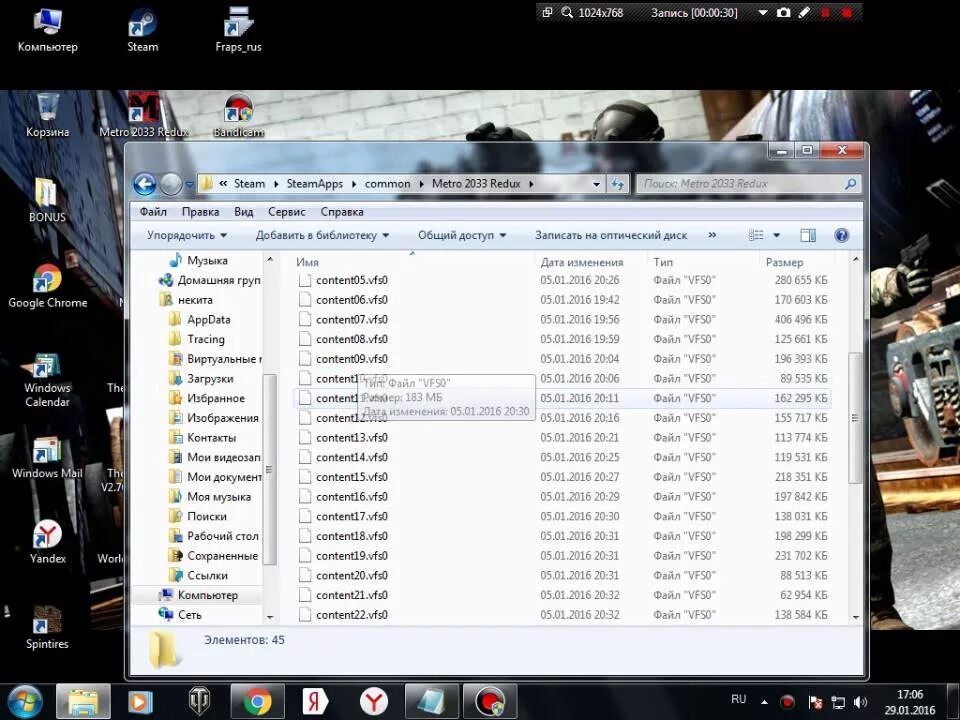Viewport: 960px width, 720px height.
Task: Select Компьютер in the navigation pane
Action: click(208, 595)
